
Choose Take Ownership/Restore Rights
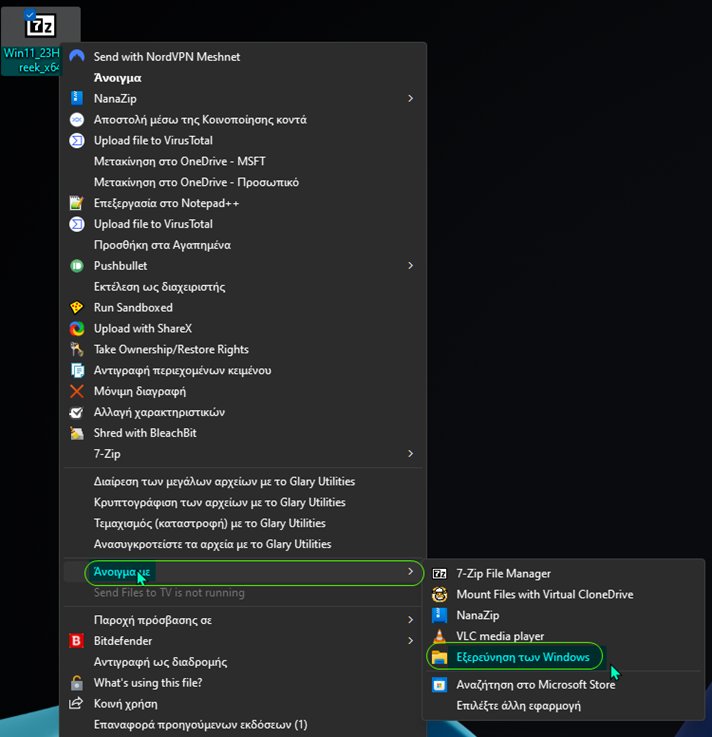click(x=171, y=349)
